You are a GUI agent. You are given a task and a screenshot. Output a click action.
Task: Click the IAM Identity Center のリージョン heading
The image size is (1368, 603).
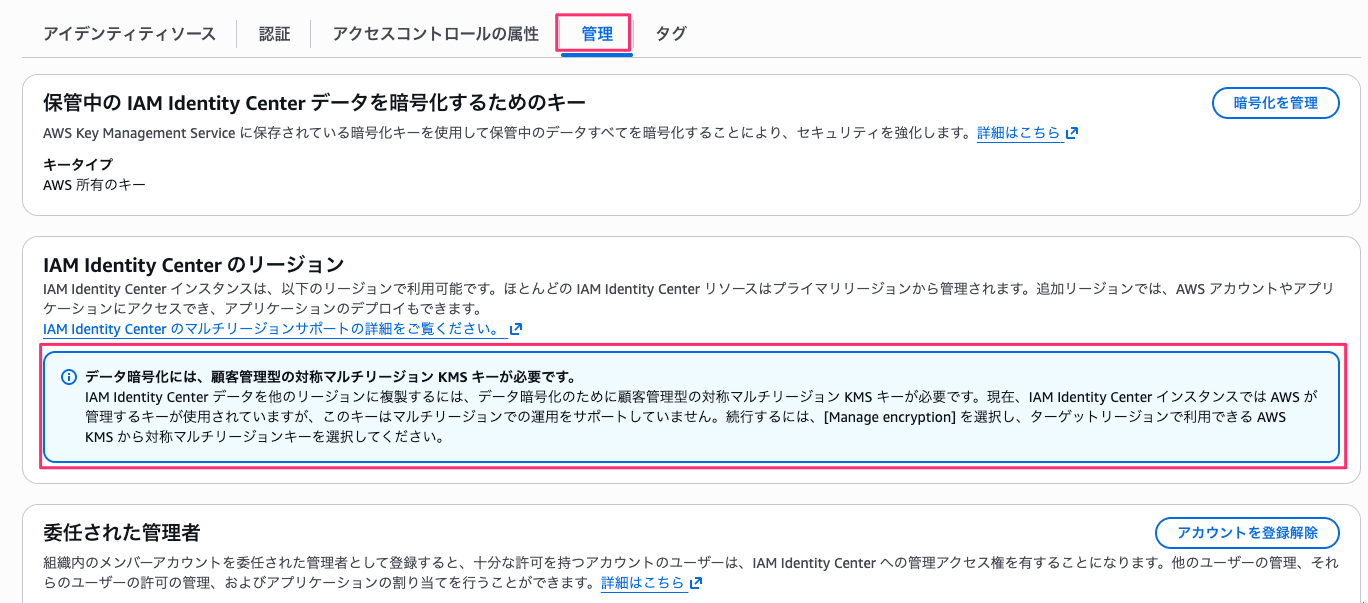pos(194,265)
